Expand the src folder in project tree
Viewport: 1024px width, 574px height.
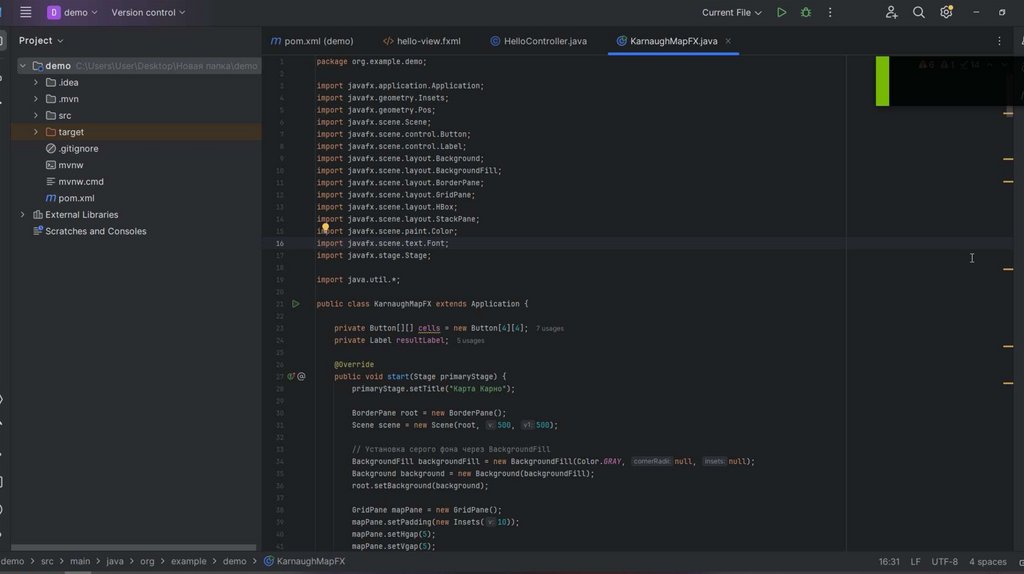(36, 116)
